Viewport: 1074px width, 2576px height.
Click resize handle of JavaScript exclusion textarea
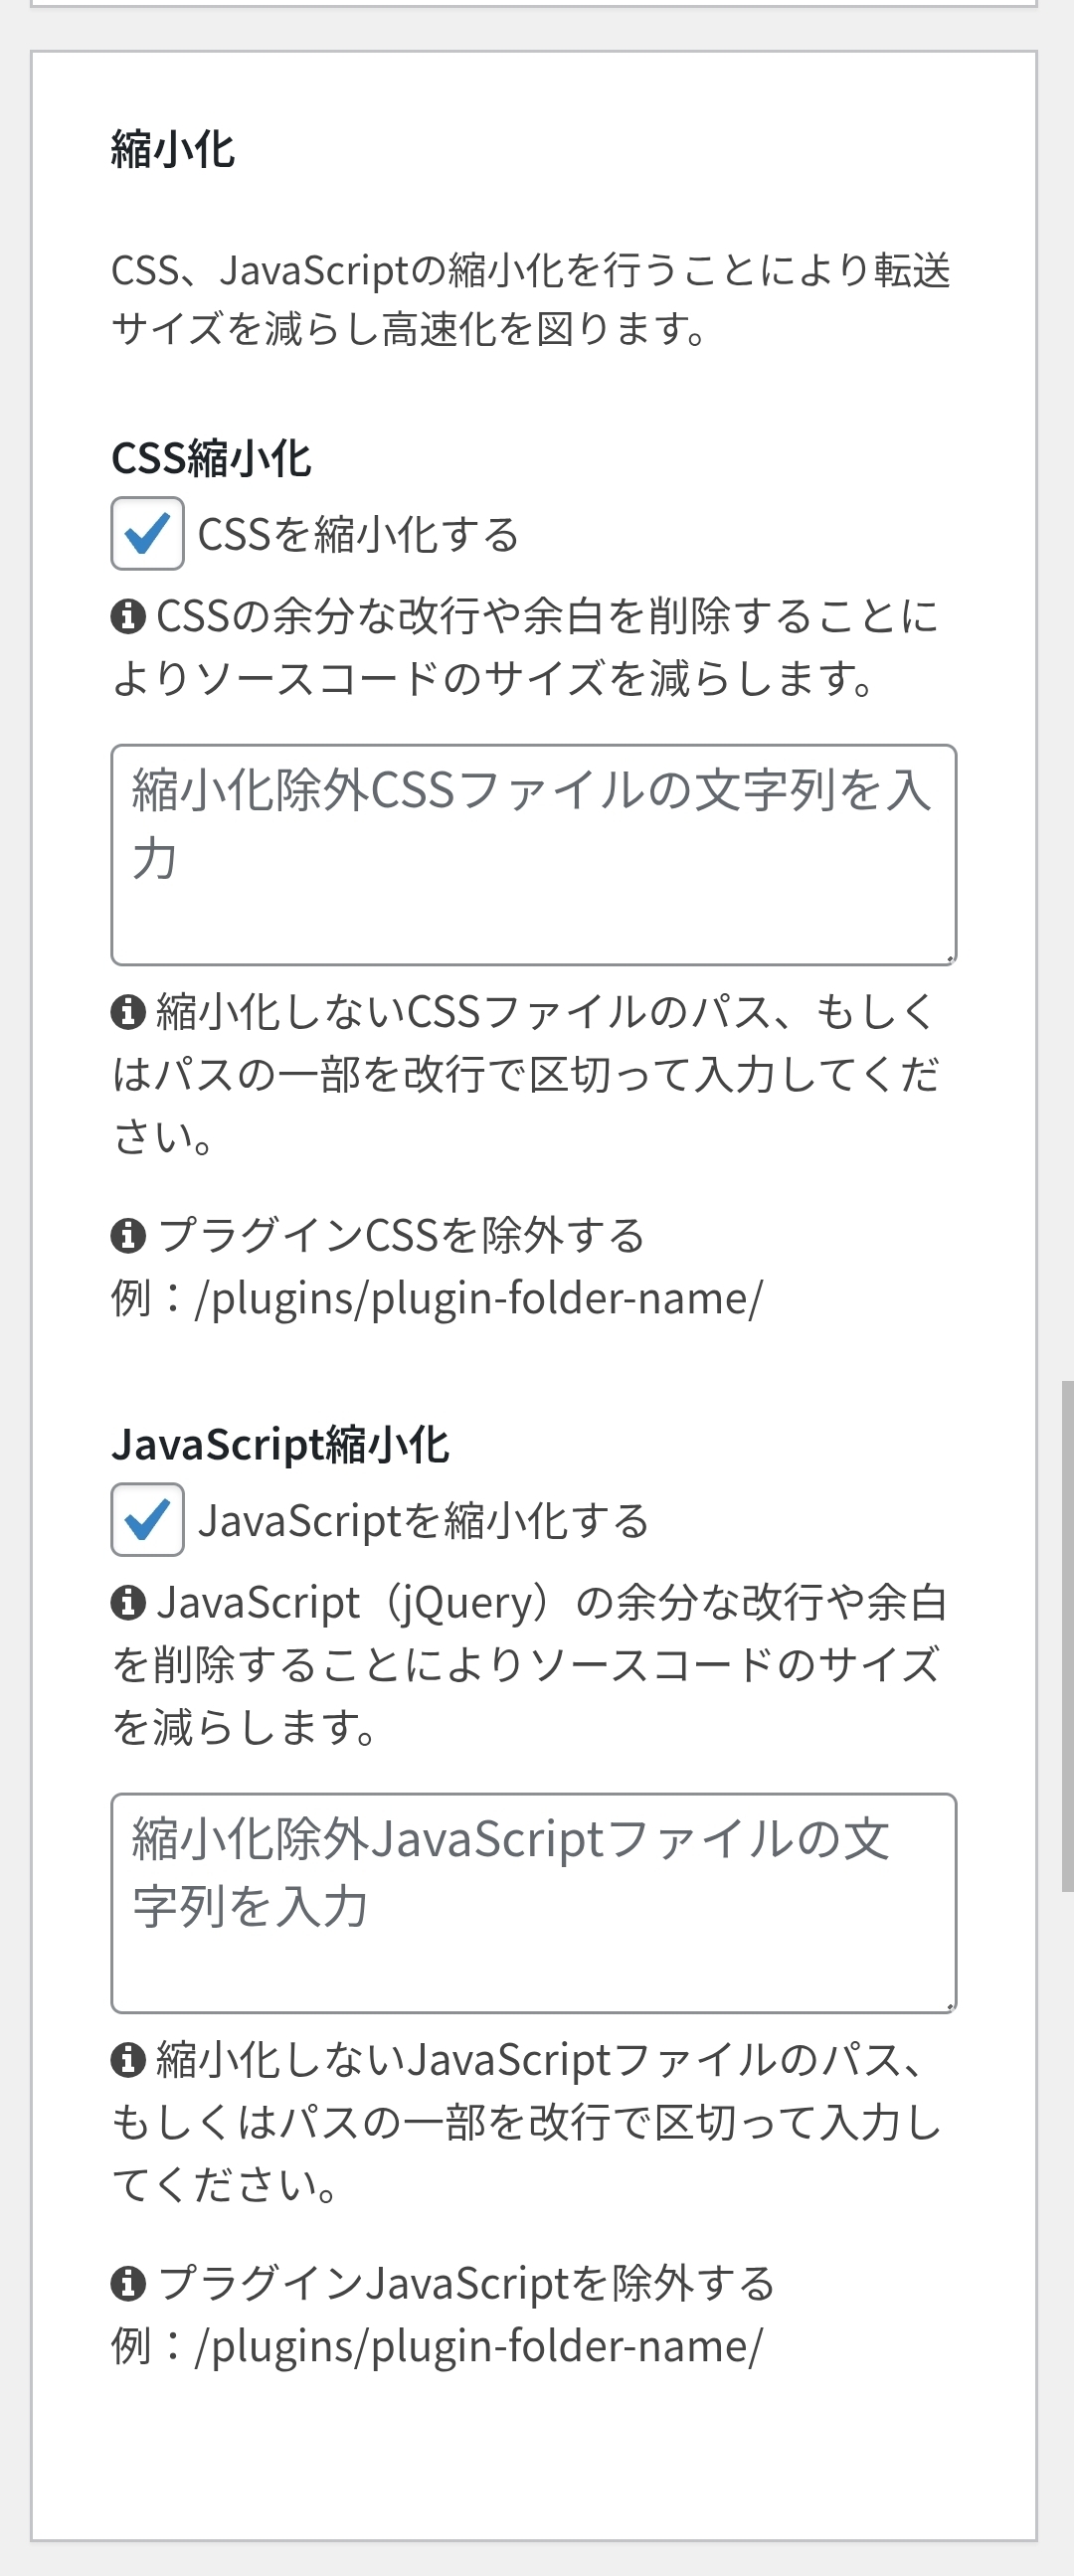[949, 2006]
